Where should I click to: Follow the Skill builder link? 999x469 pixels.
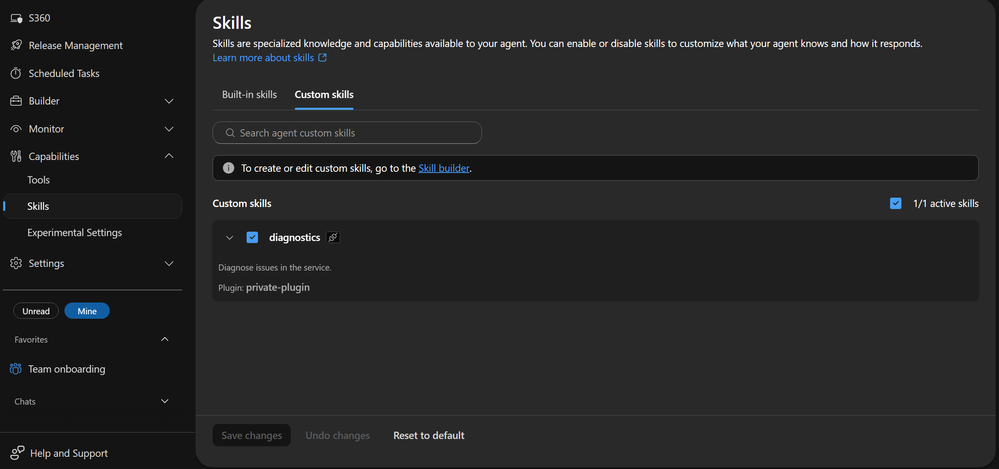tap(444, 168)
